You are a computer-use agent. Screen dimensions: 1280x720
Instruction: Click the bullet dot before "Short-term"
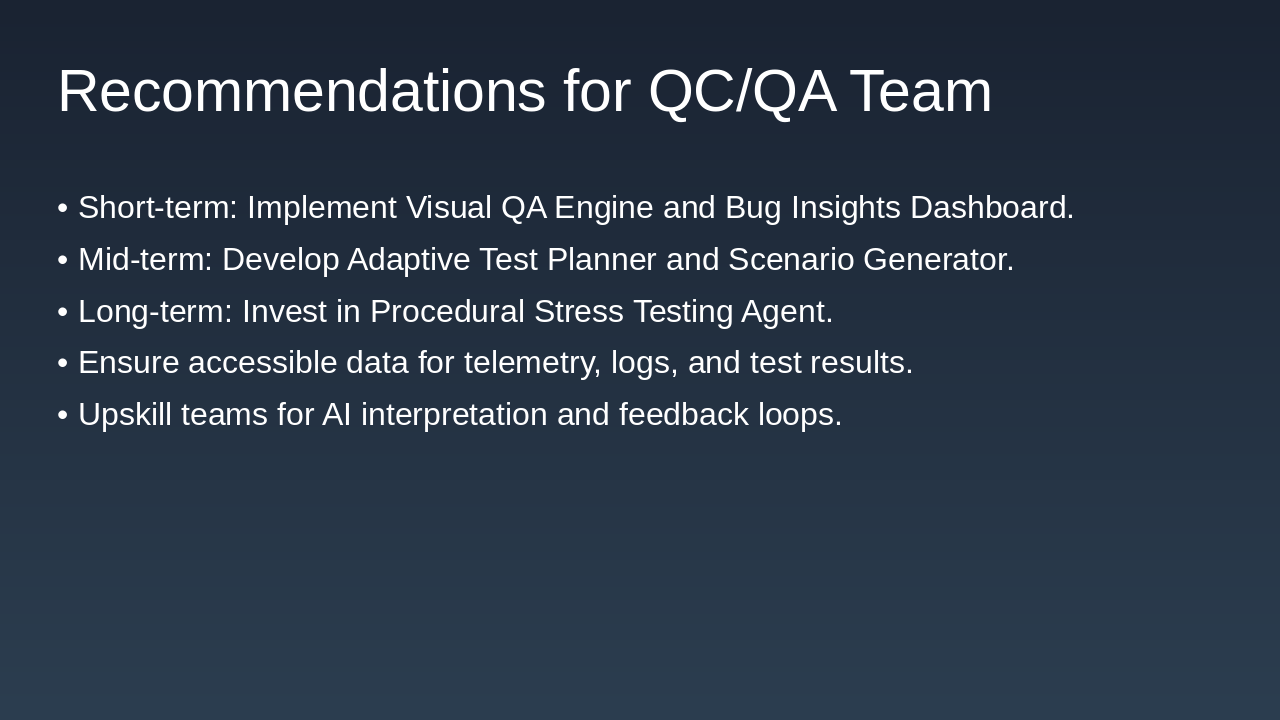(63, 208)
